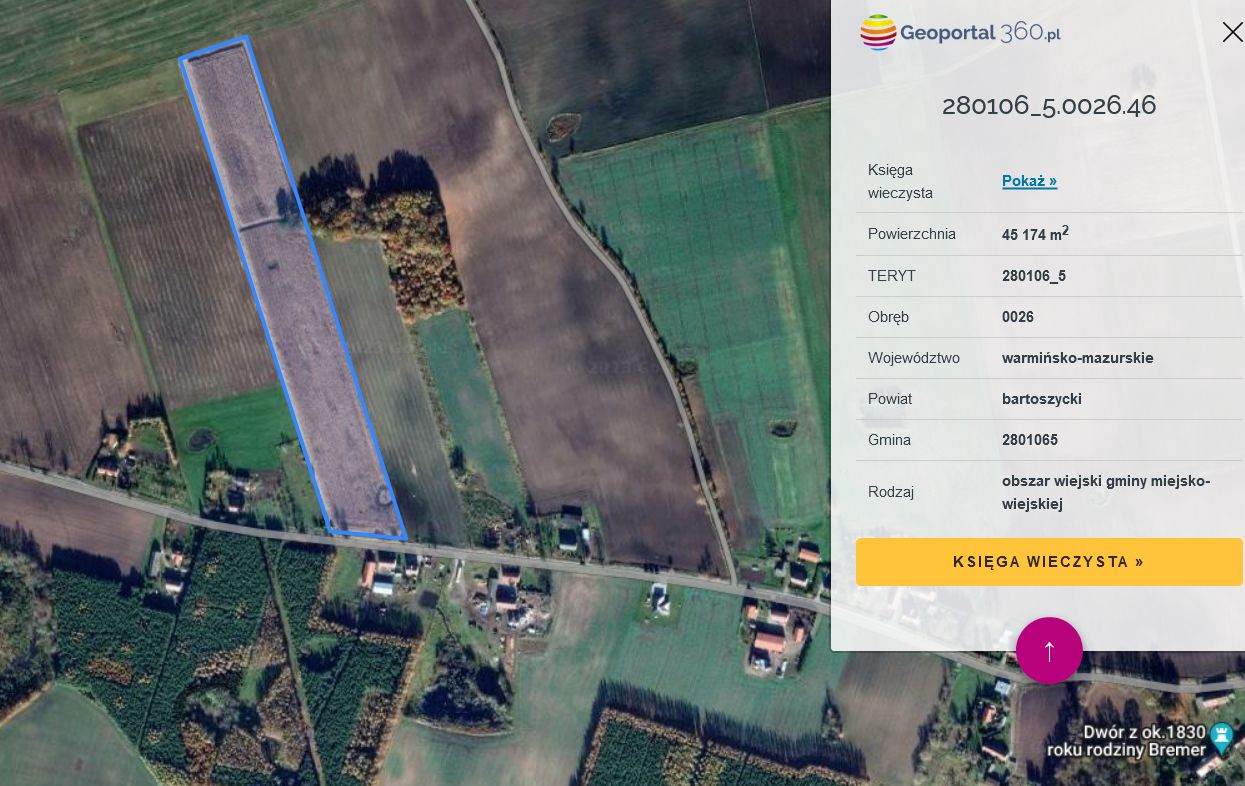Click the Dwór z ok.1830 roku rodziny Bremer label
This screenshot has width=1245, height=786.
coord(1127,741)
